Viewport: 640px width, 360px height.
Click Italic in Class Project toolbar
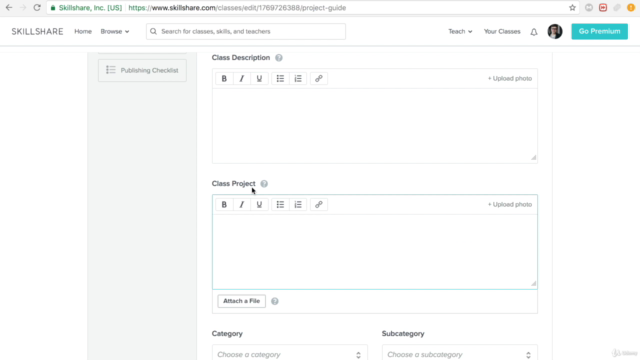tap(242, 204)
